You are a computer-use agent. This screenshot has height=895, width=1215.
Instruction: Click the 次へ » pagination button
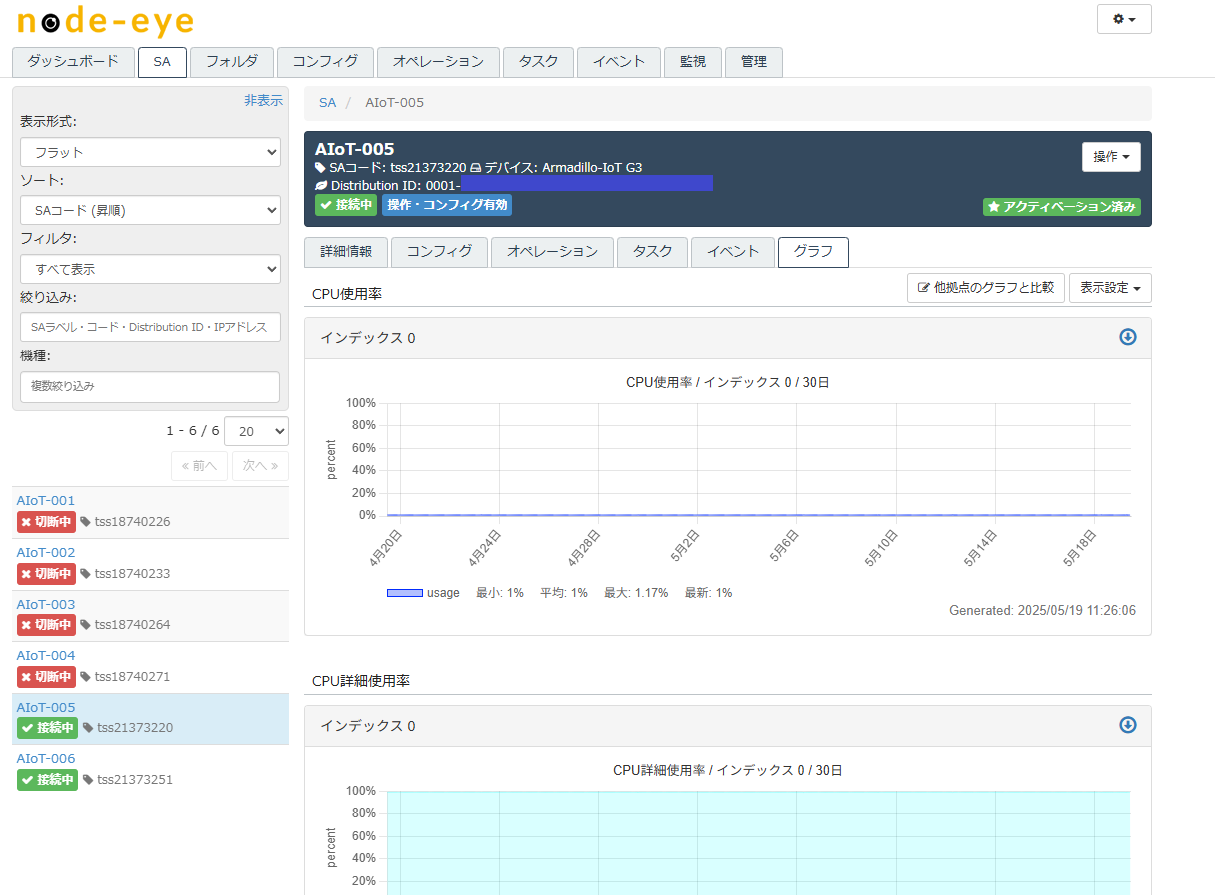click(x=260, y=466)
